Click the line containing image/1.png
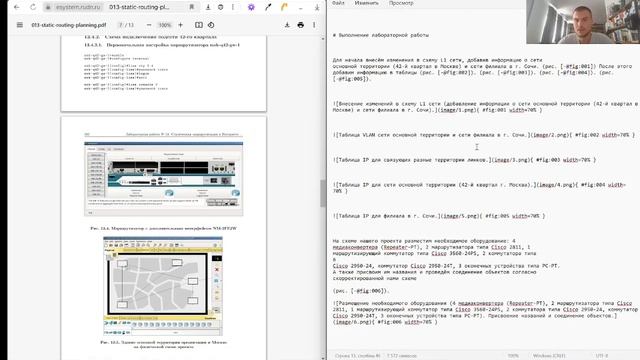Image resolution: width=640 pixels, height=360 pixels. pyautogui.click(x=437, y=110)
